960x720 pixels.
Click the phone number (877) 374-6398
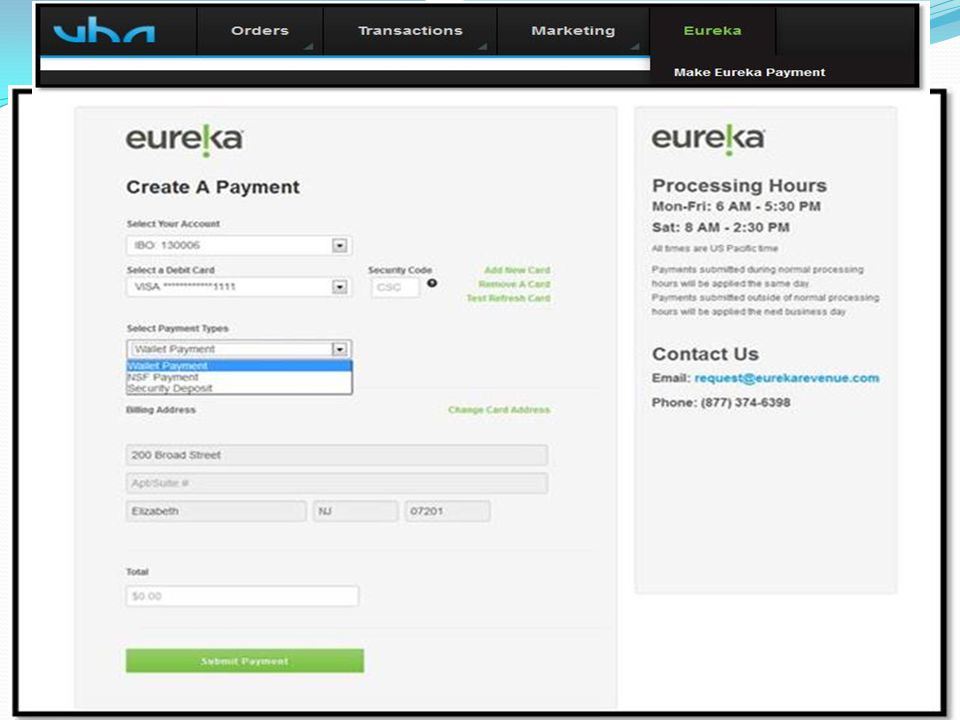[745, 402]
